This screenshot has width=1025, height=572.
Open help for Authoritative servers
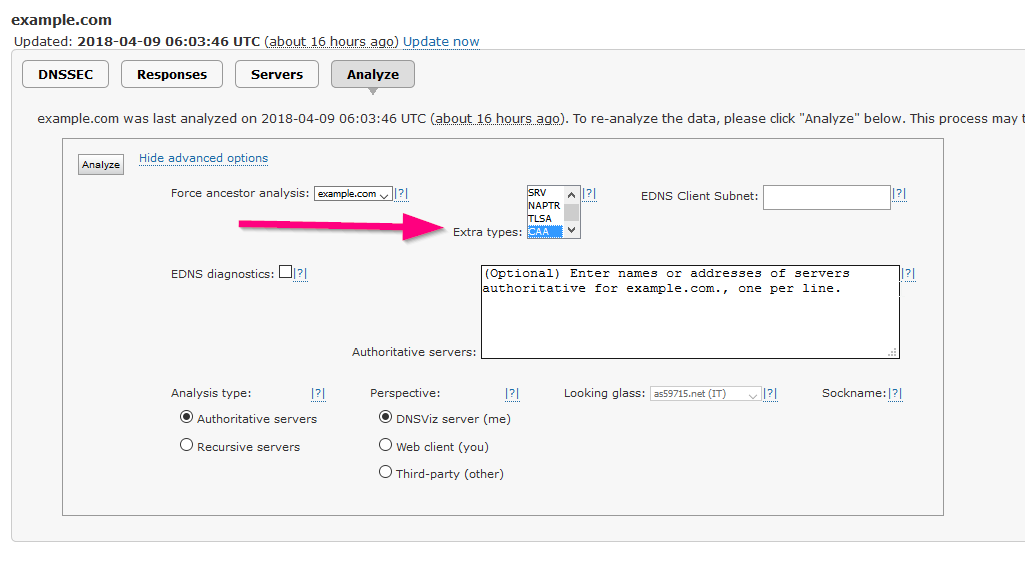tap(908, 273)
